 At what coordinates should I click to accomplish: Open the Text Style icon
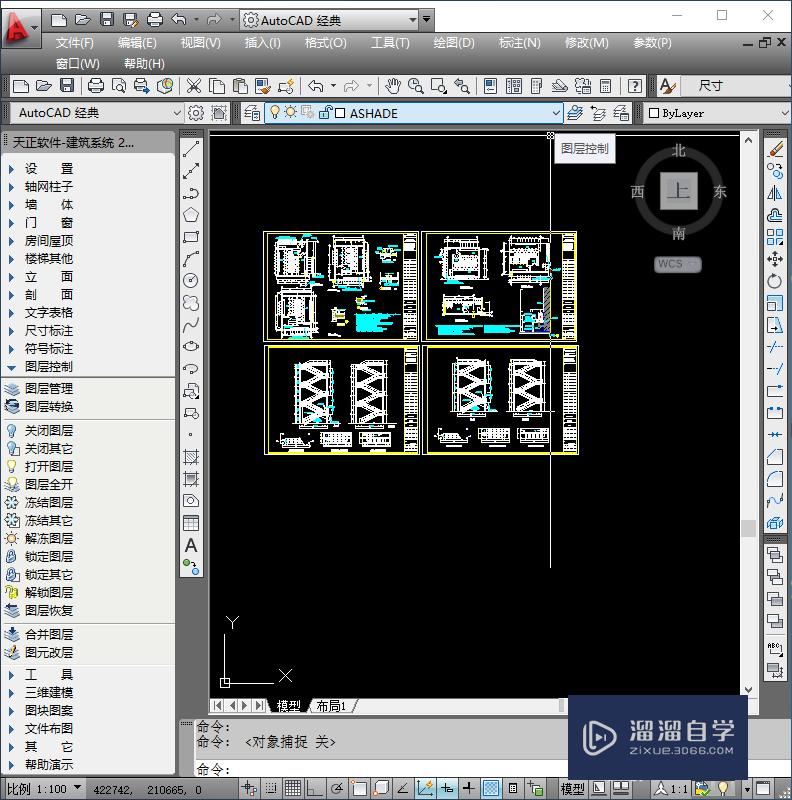tap(667, 86)
